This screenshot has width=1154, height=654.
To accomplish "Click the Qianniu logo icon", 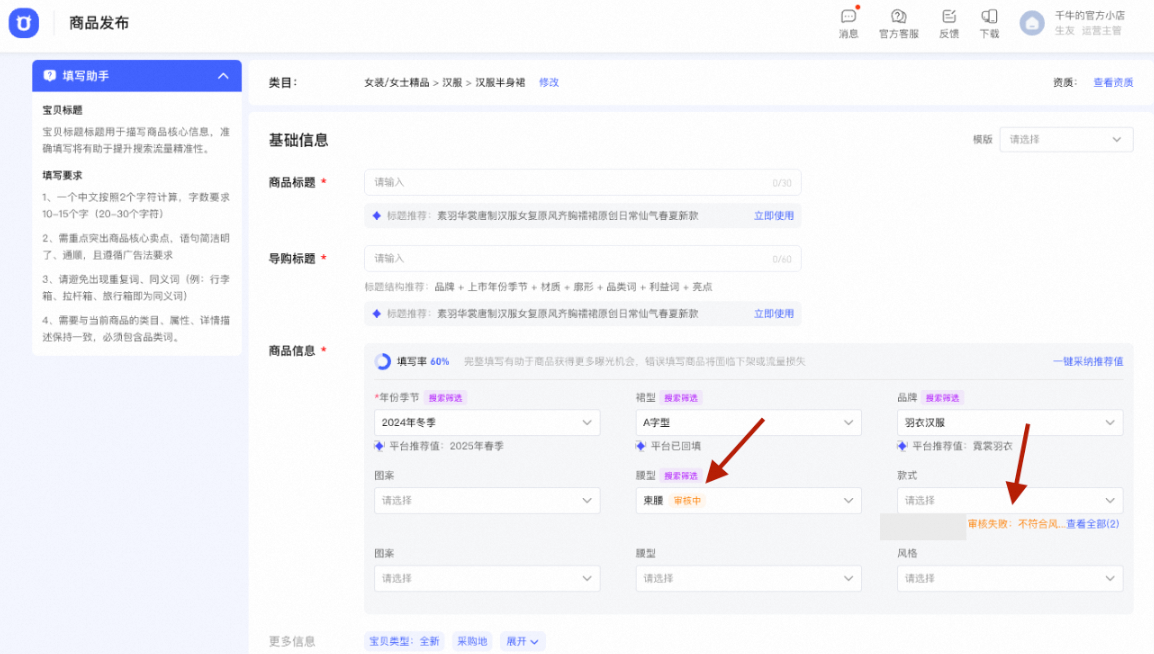I will (x=24, y=23).
